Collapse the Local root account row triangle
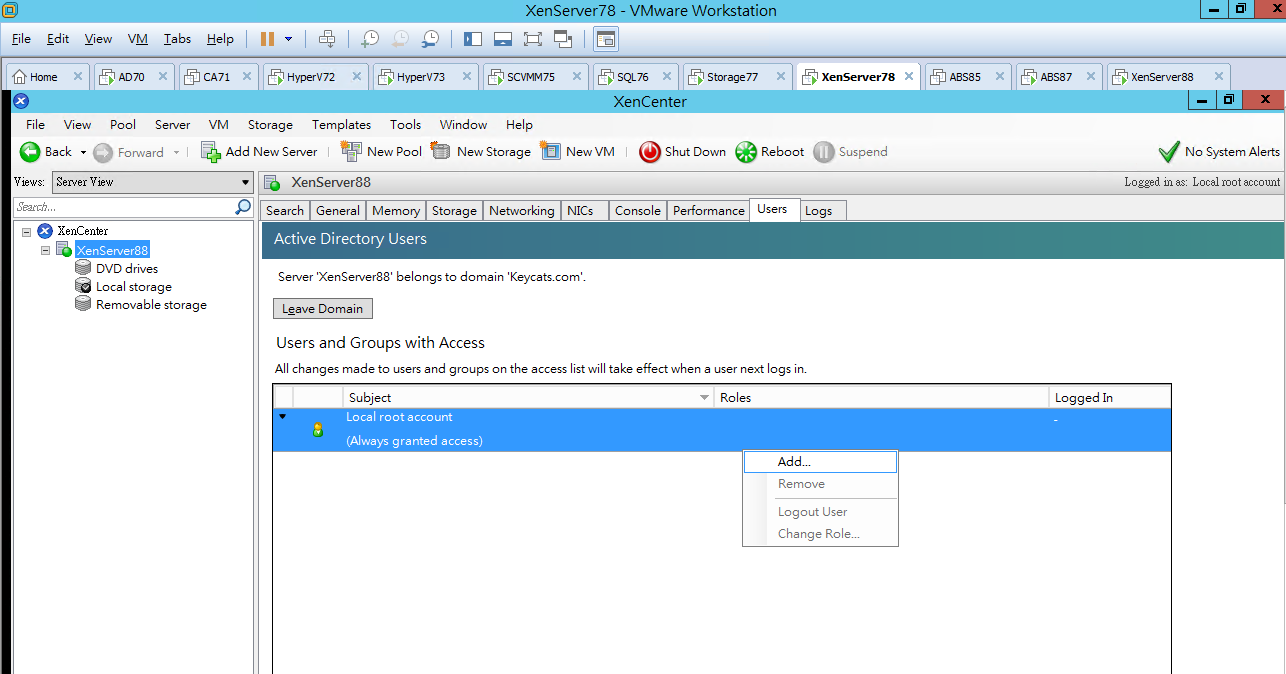Image resolution: width=1286 pixels, height=674 pixels. tap(283, 417)
